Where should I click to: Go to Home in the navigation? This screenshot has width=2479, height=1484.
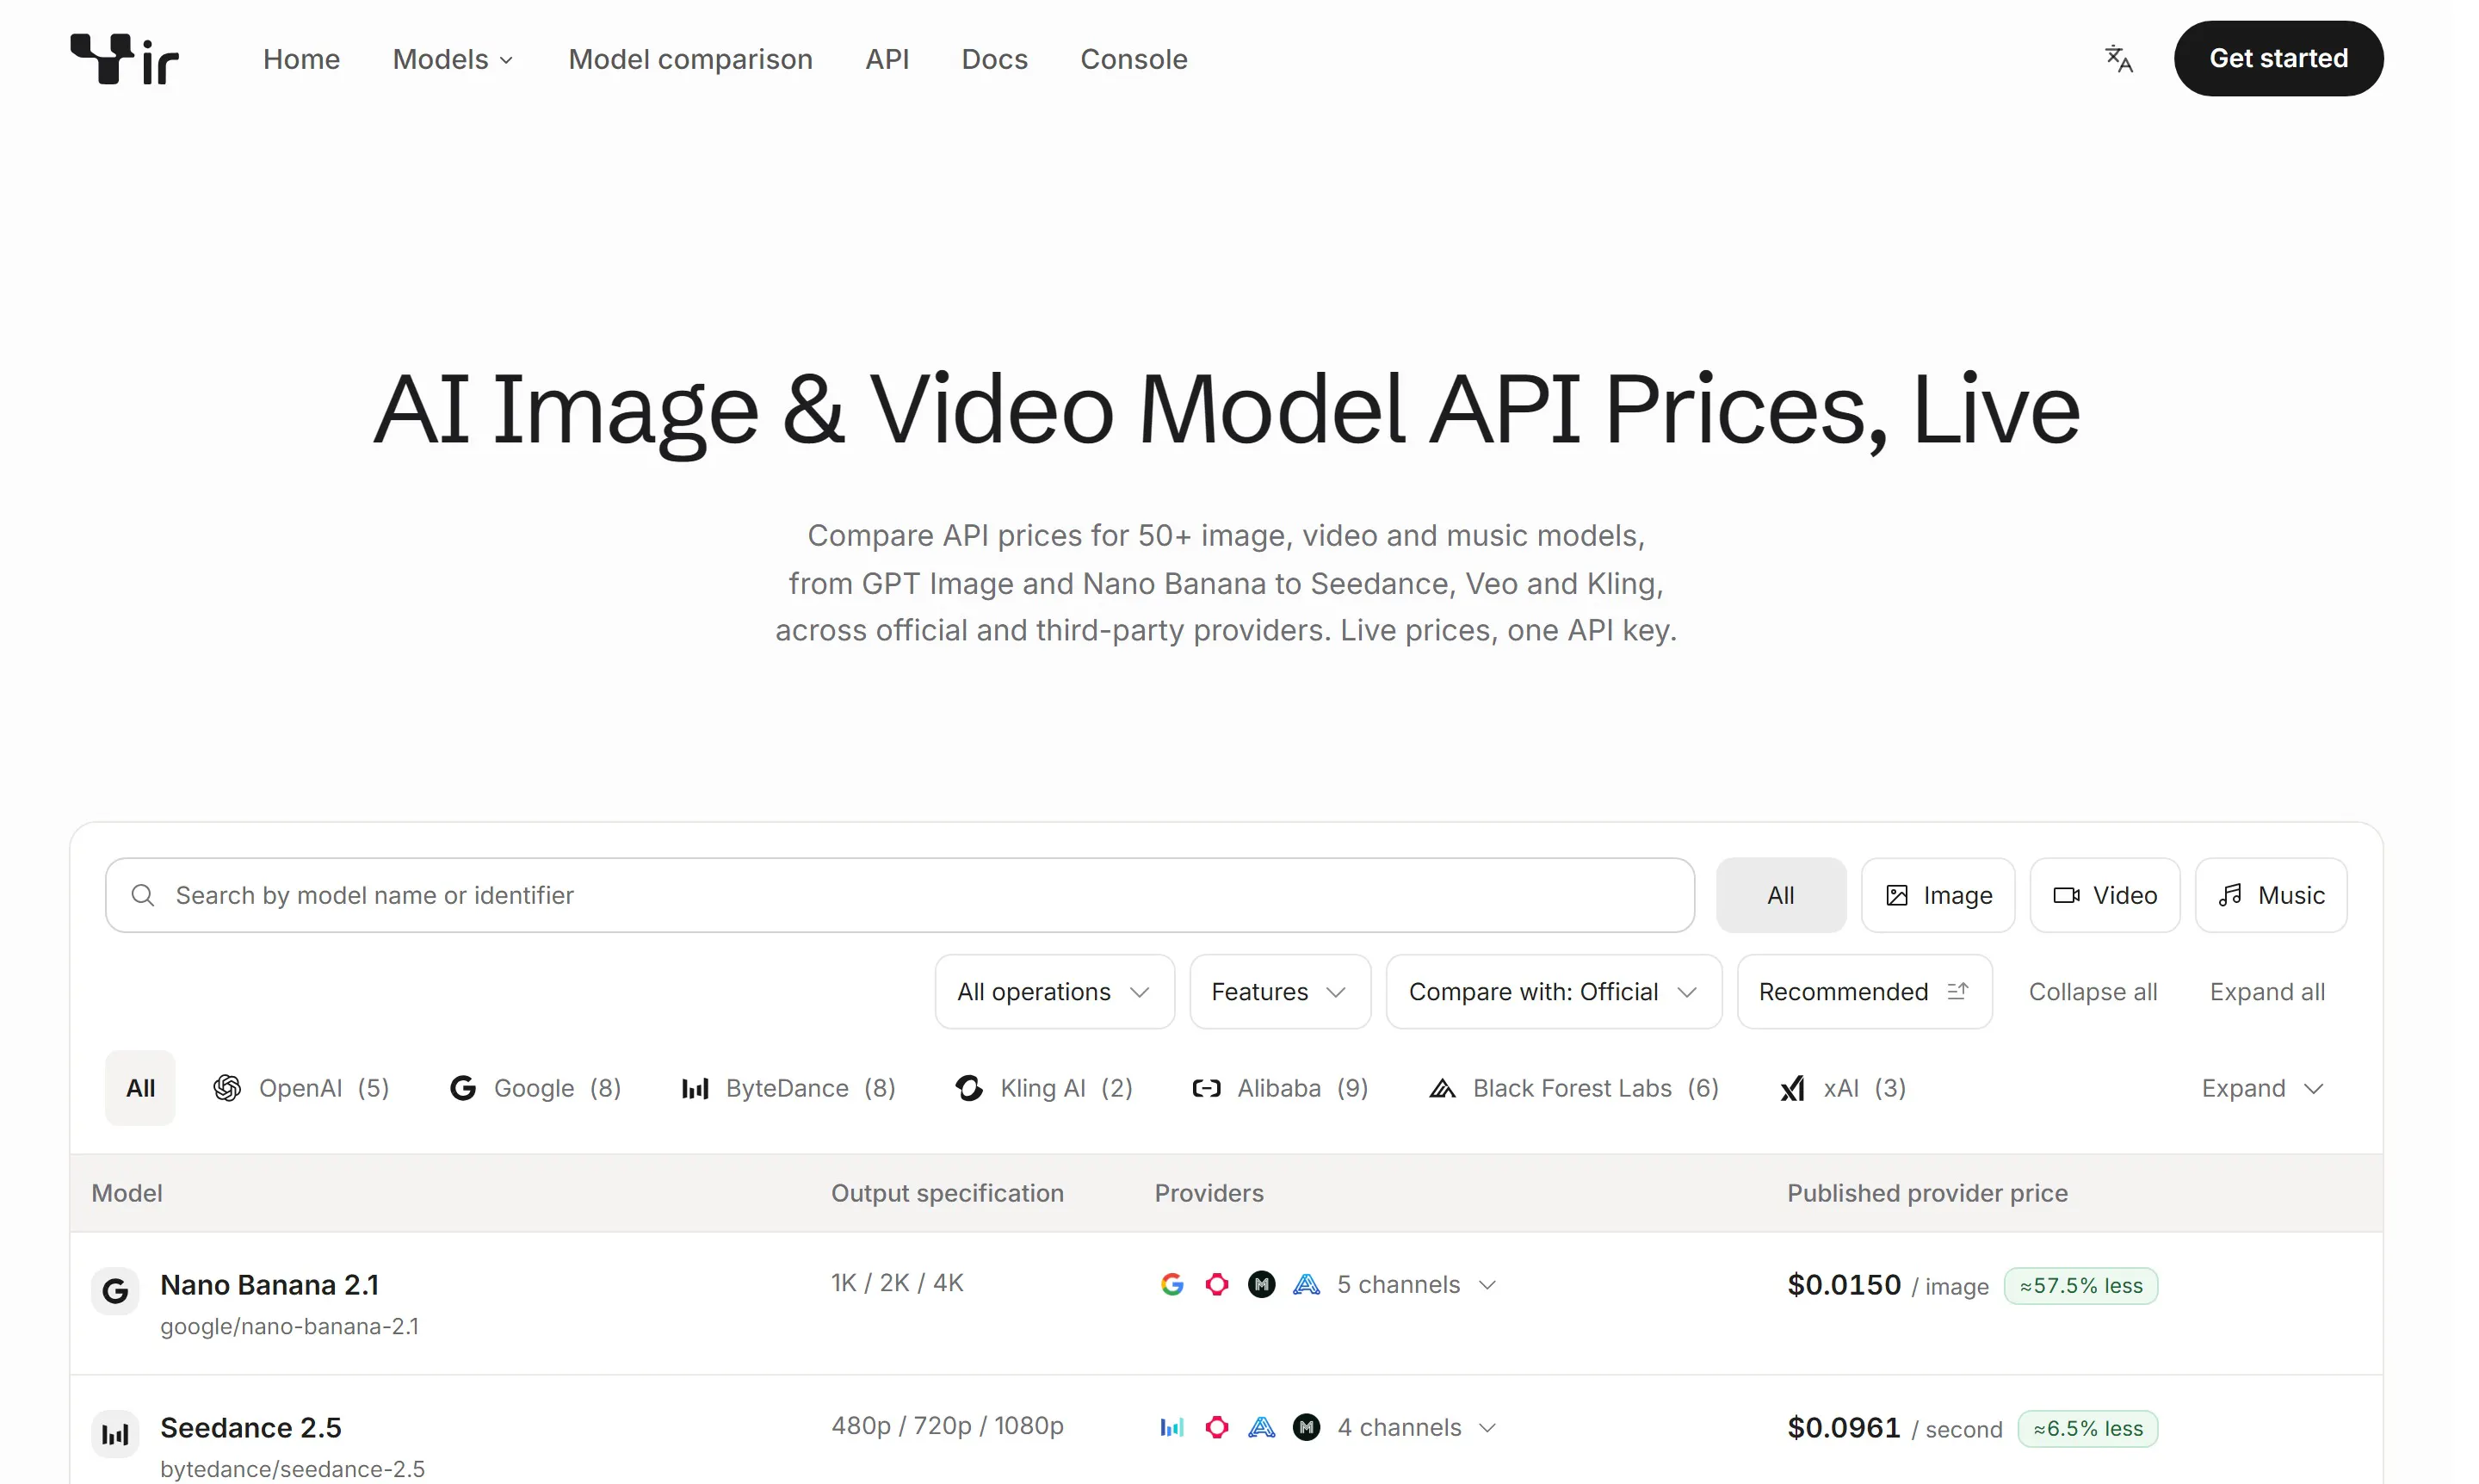click(x=301, y=59)
